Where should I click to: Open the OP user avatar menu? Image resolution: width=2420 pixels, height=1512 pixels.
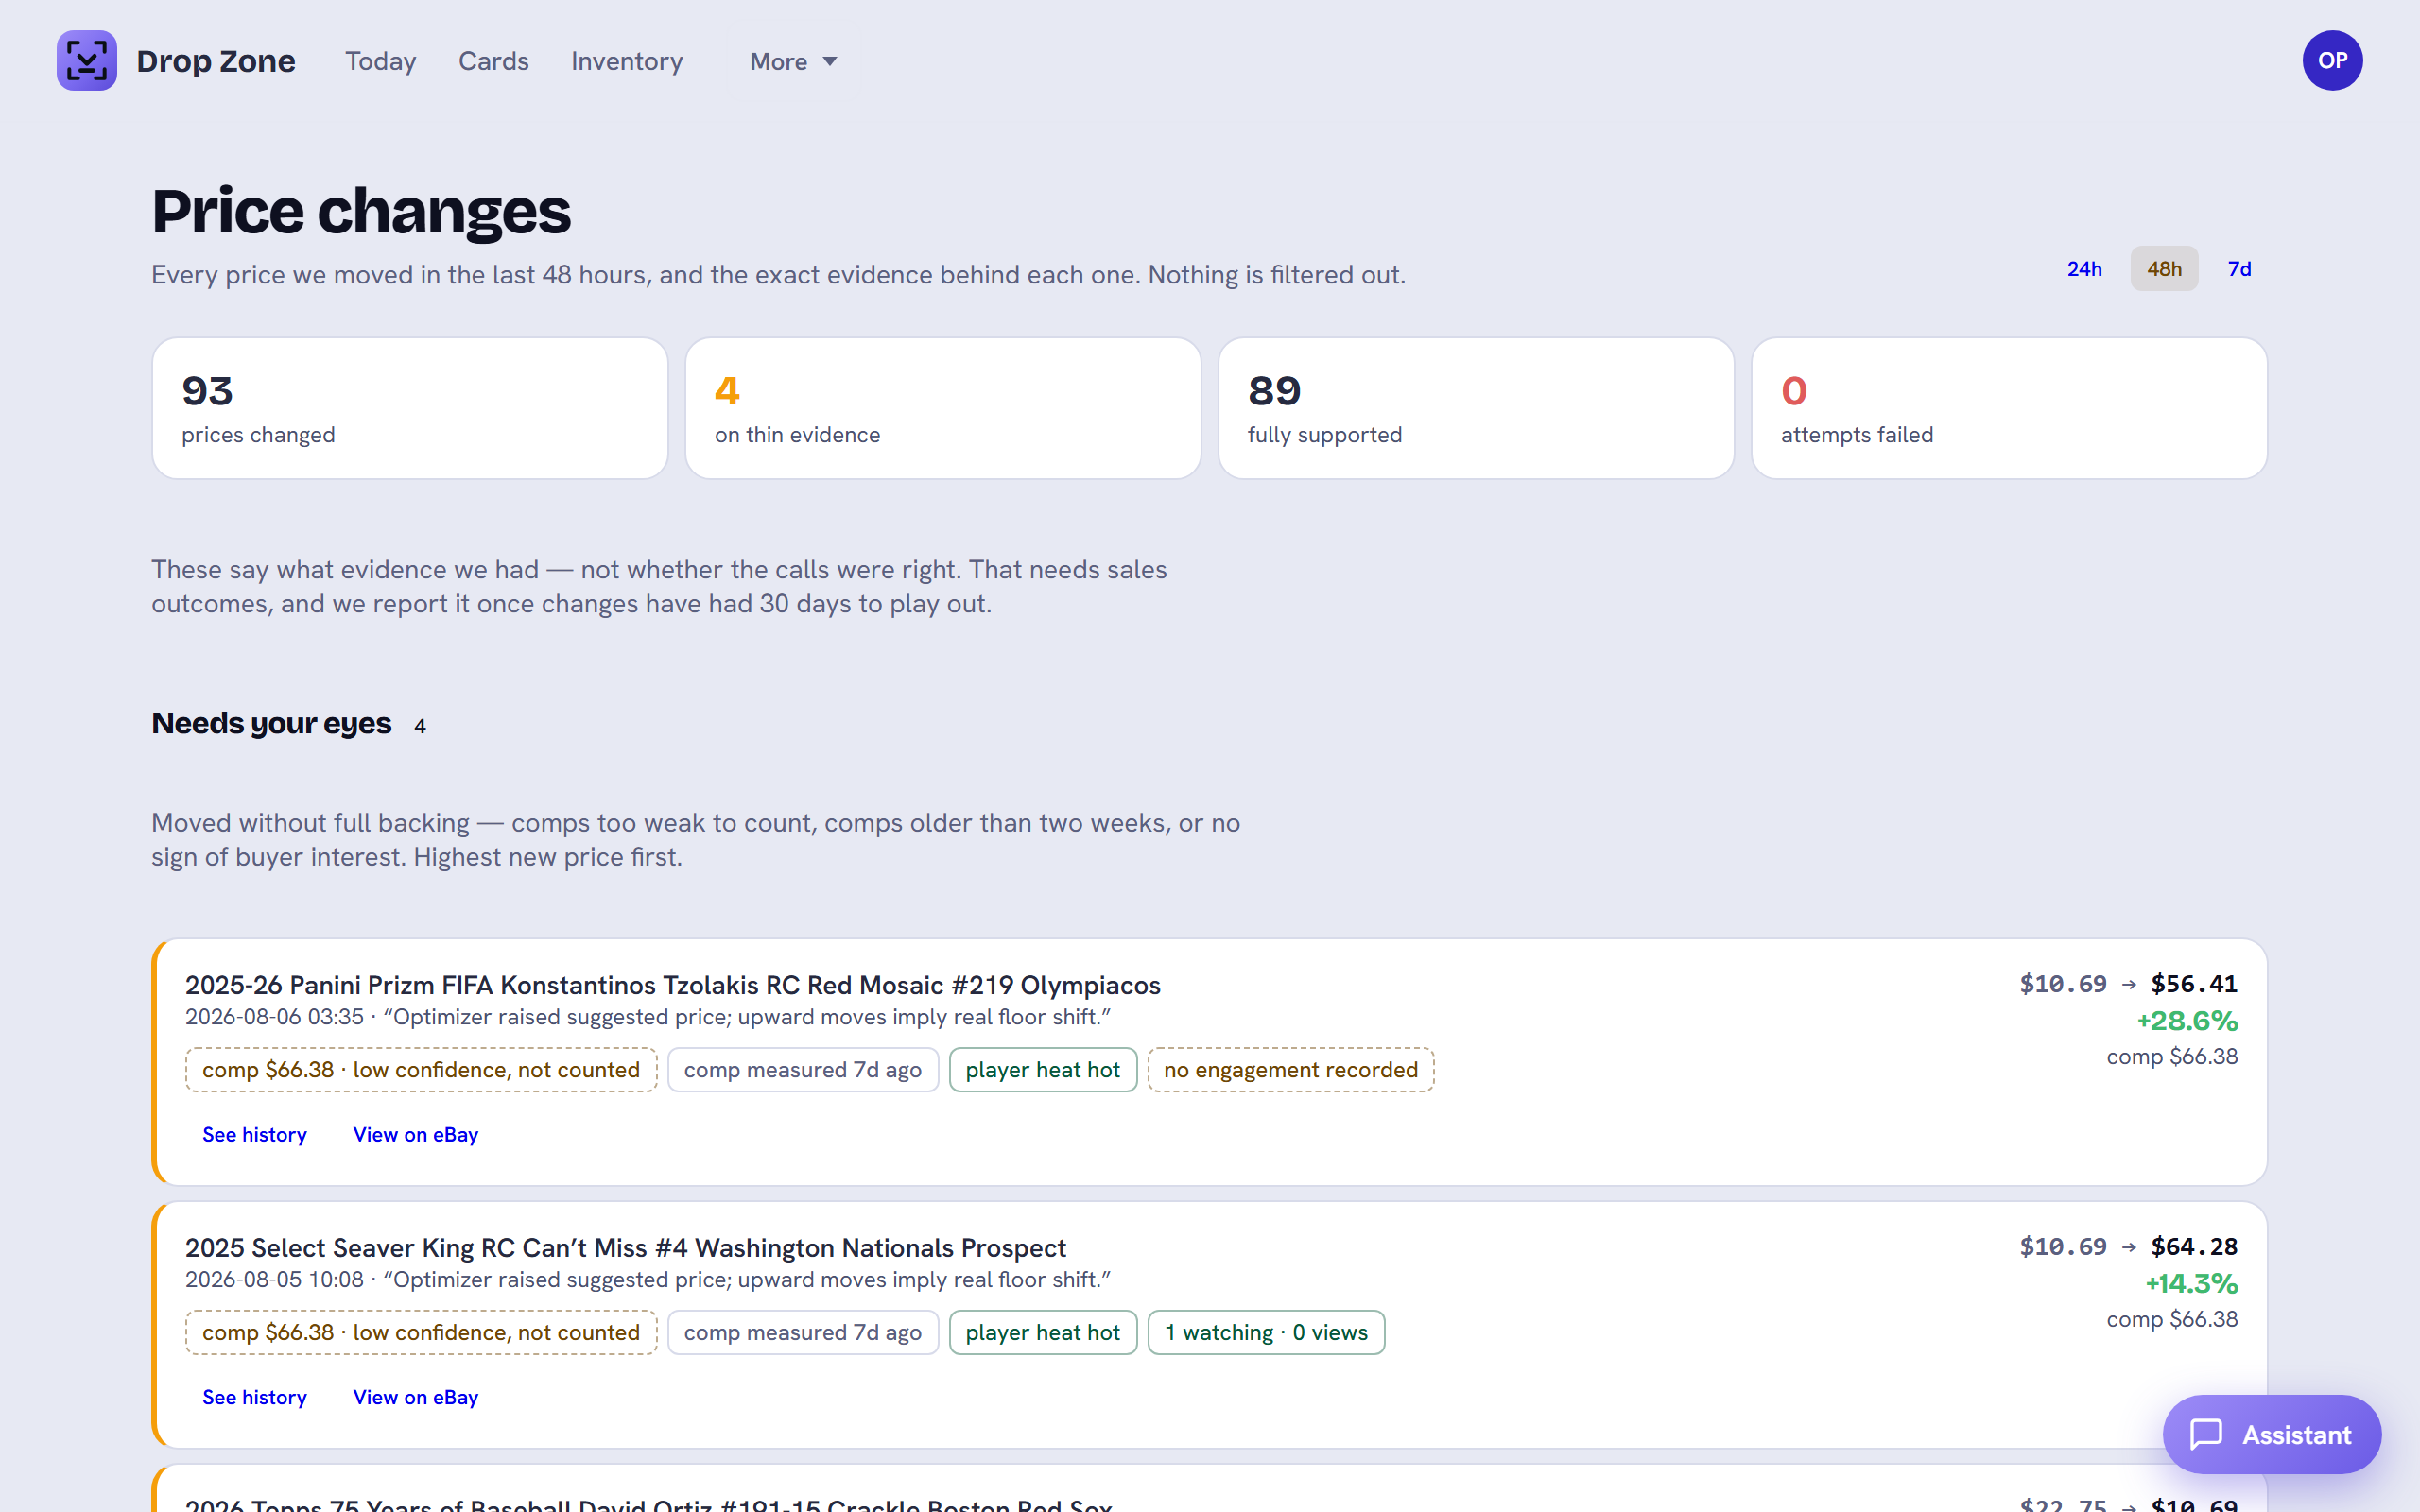(x=2332, y=60)
